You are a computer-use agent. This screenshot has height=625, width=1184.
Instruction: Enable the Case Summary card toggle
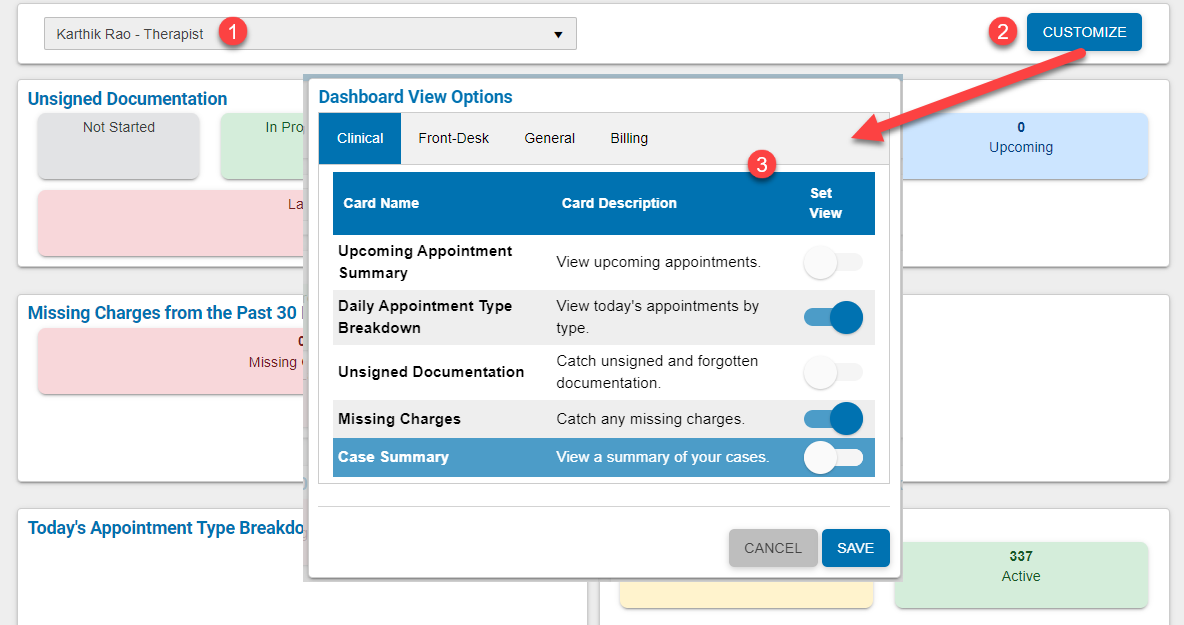(833, 456)
